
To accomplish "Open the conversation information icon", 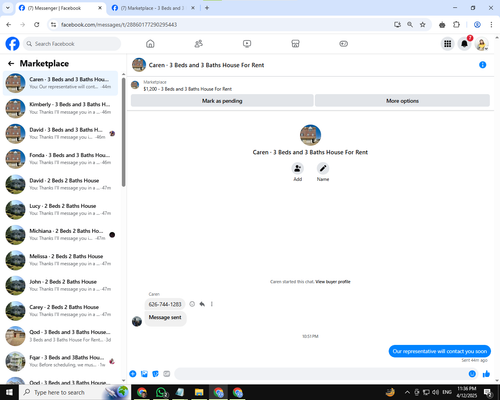I will pyautogui.click(x=482, y=65).
